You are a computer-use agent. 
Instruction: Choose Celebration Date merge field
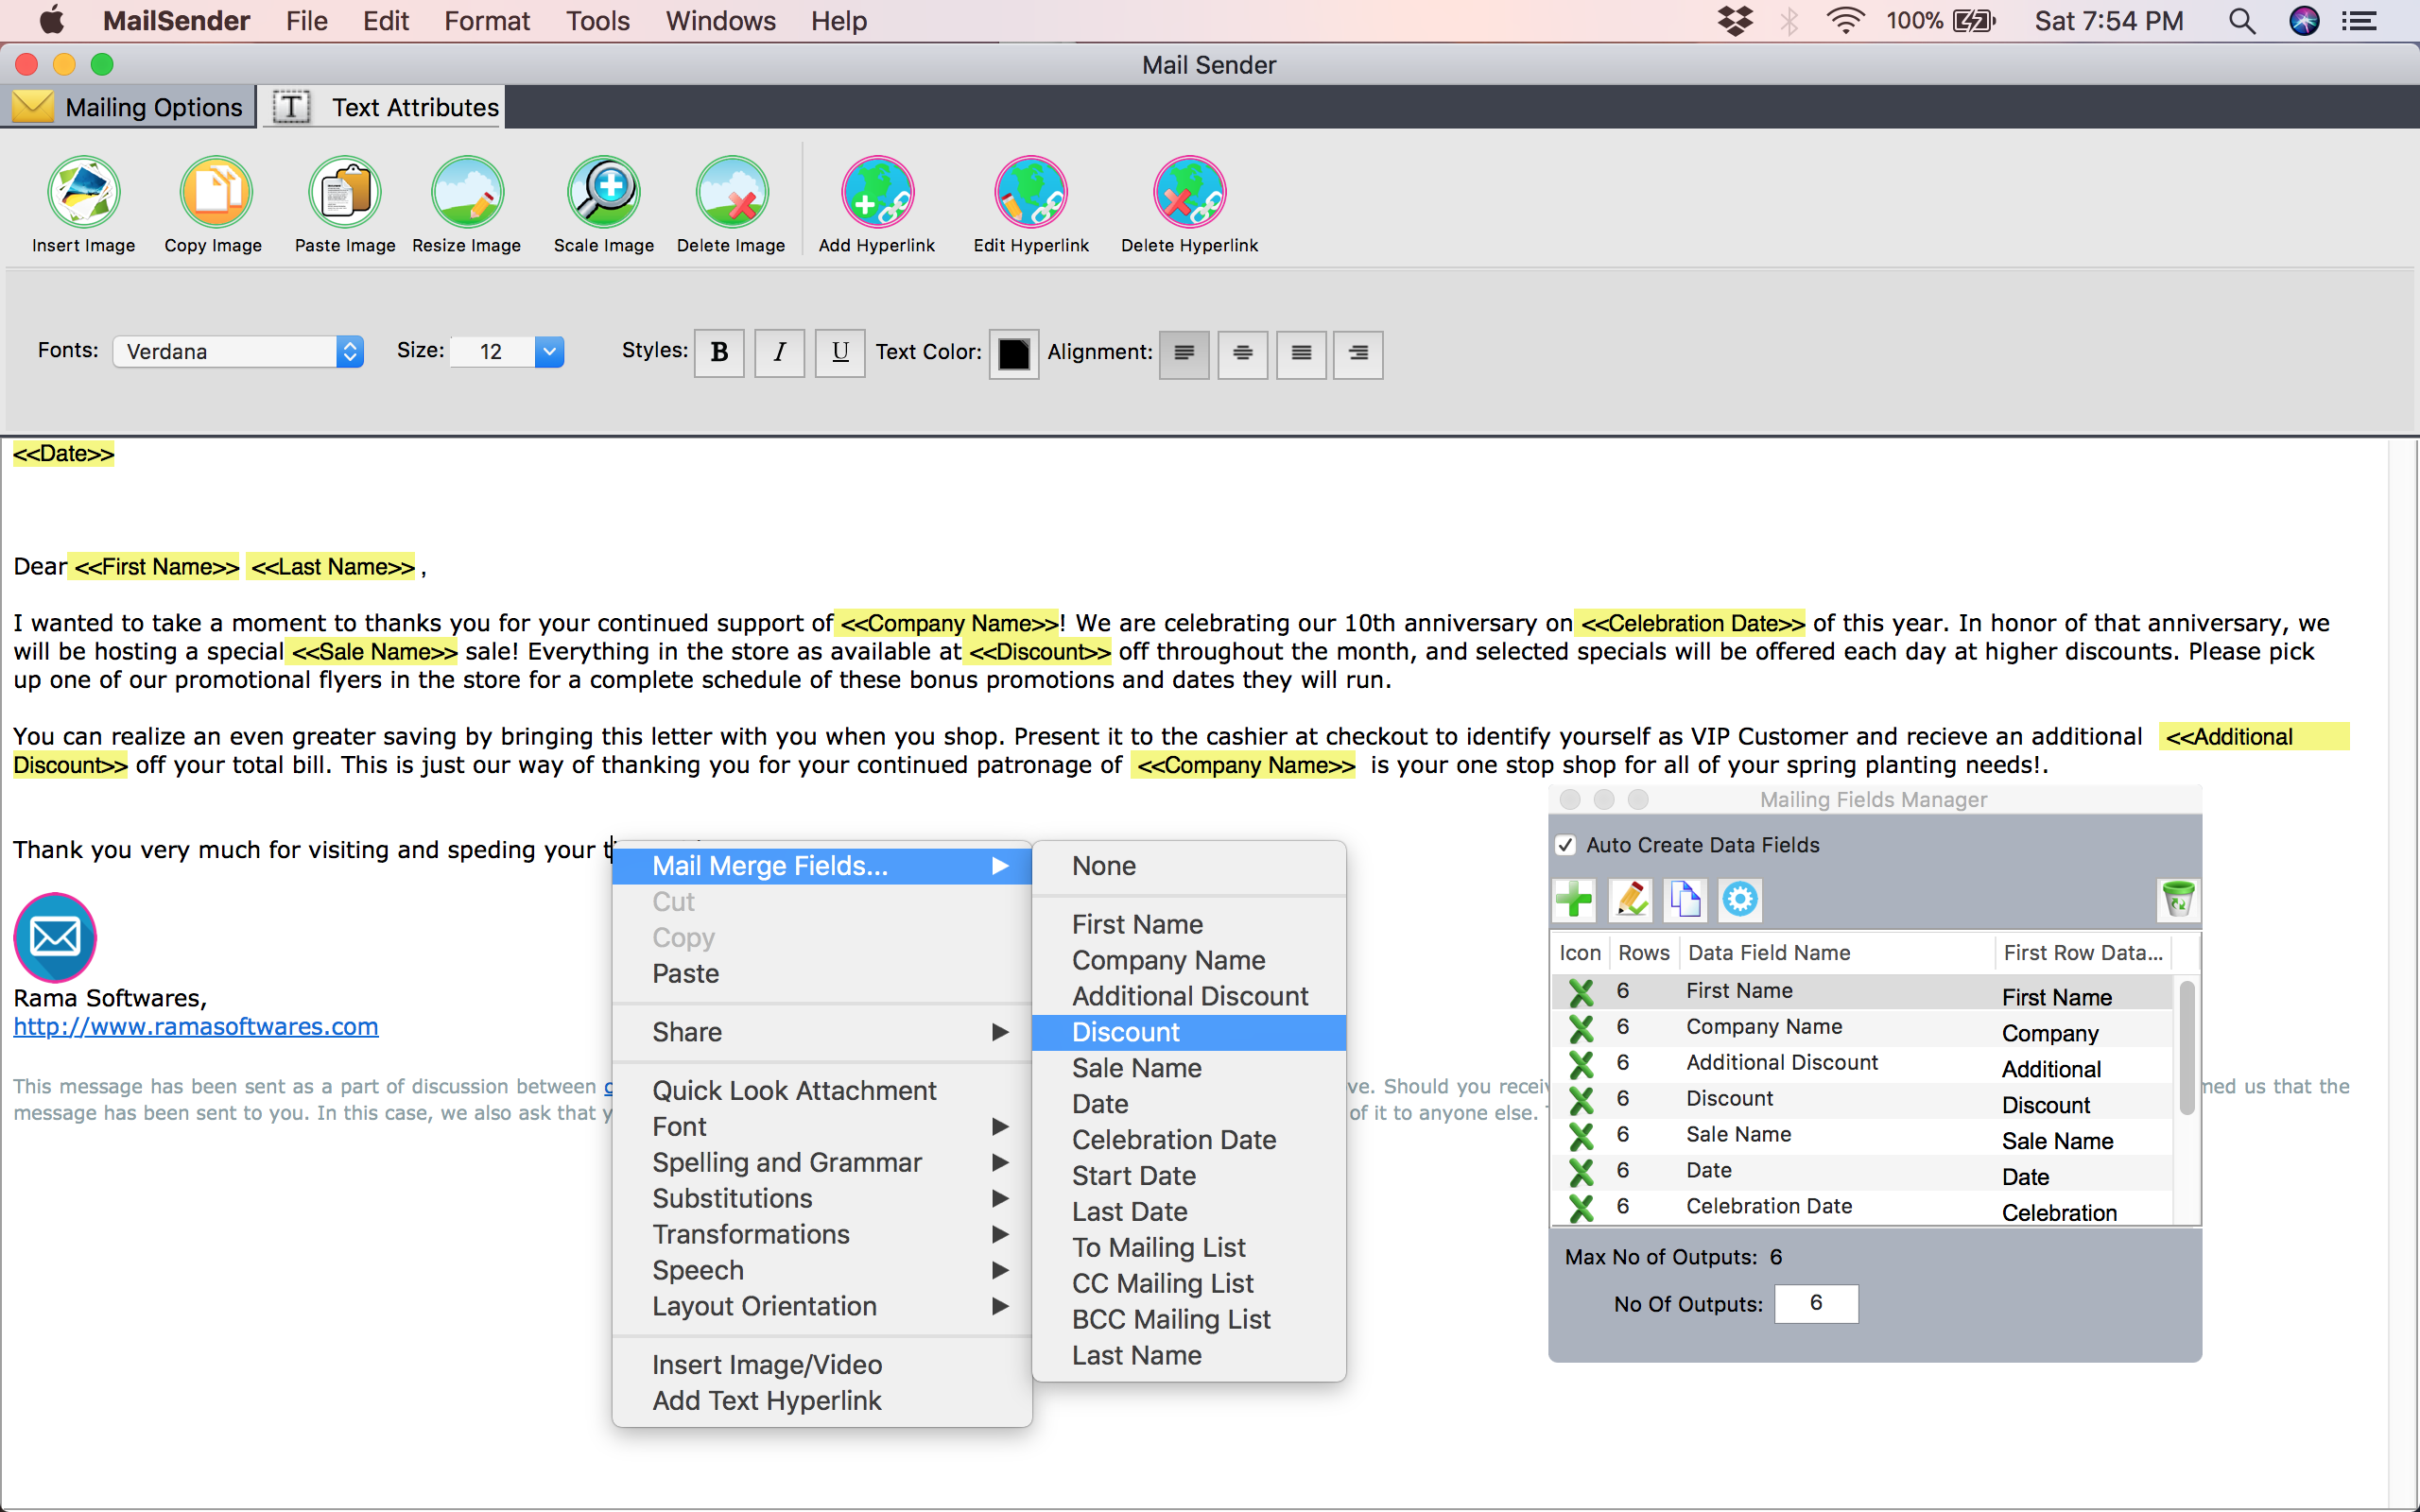click(x=1189, y=1140)
